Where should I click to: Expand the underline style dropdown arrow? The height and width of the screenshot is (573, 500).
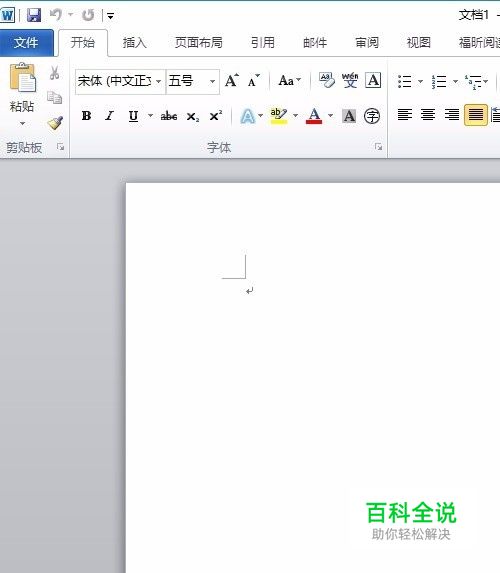coord(150,116)
